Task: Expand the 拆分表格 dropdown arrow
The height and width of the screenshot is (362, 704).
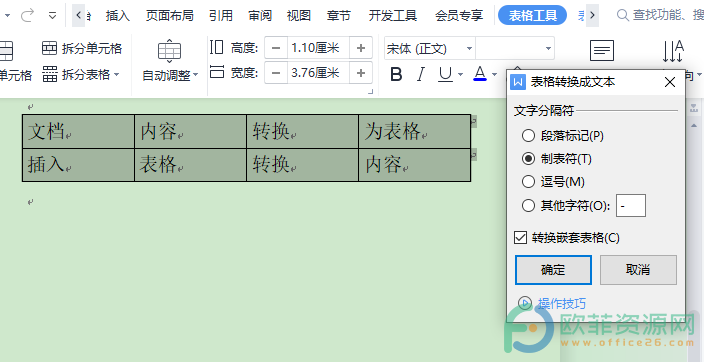Action: click(116, 74)
